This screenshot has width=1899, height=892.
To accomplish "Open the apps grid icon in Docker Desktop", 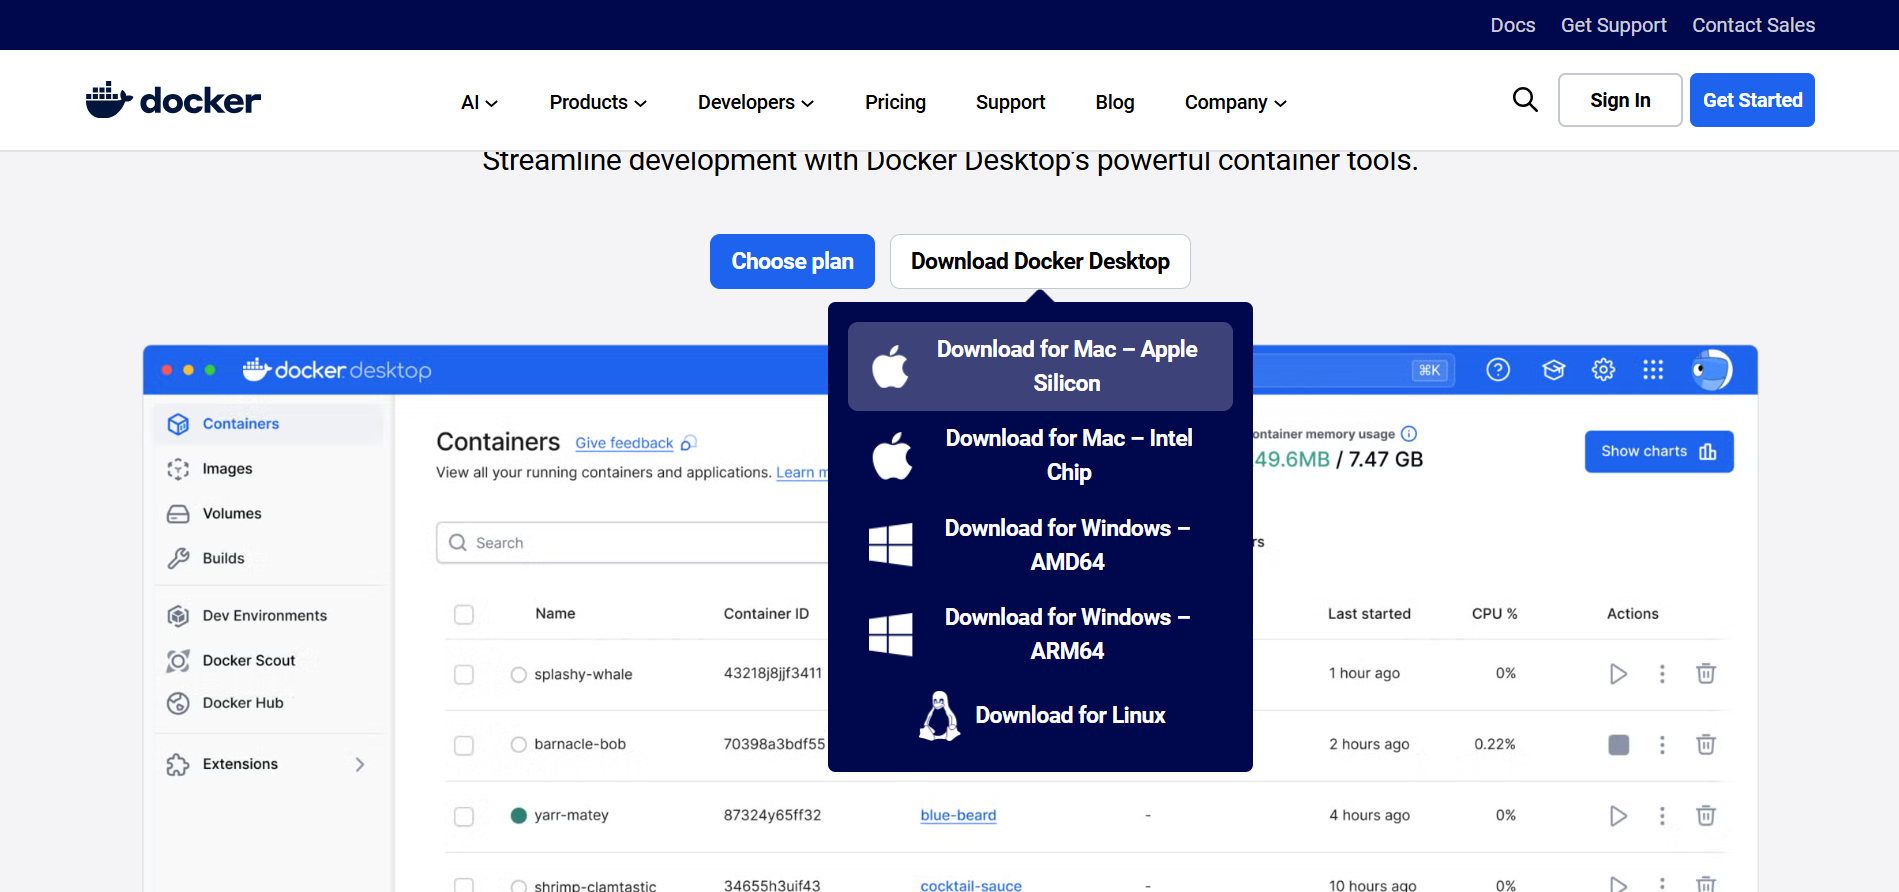I will coord(1653,370).
